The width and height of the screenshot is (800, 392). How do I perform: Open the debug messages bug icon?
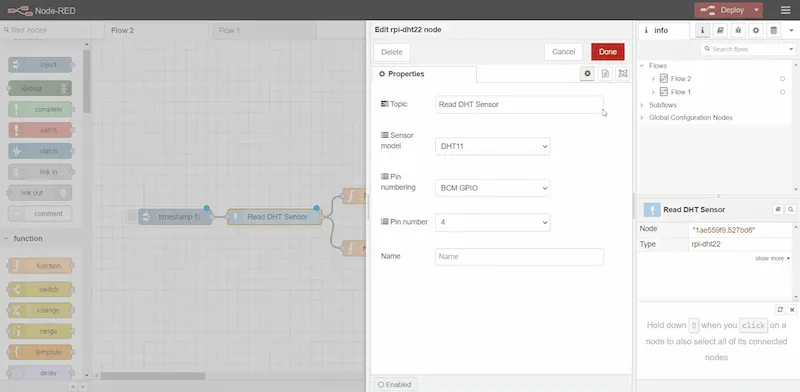(738, 31)
